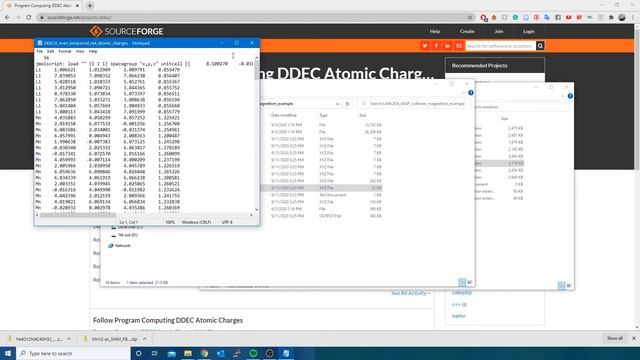
Task: Open the Notepad File menu
Action: click(x=40, y=51)
